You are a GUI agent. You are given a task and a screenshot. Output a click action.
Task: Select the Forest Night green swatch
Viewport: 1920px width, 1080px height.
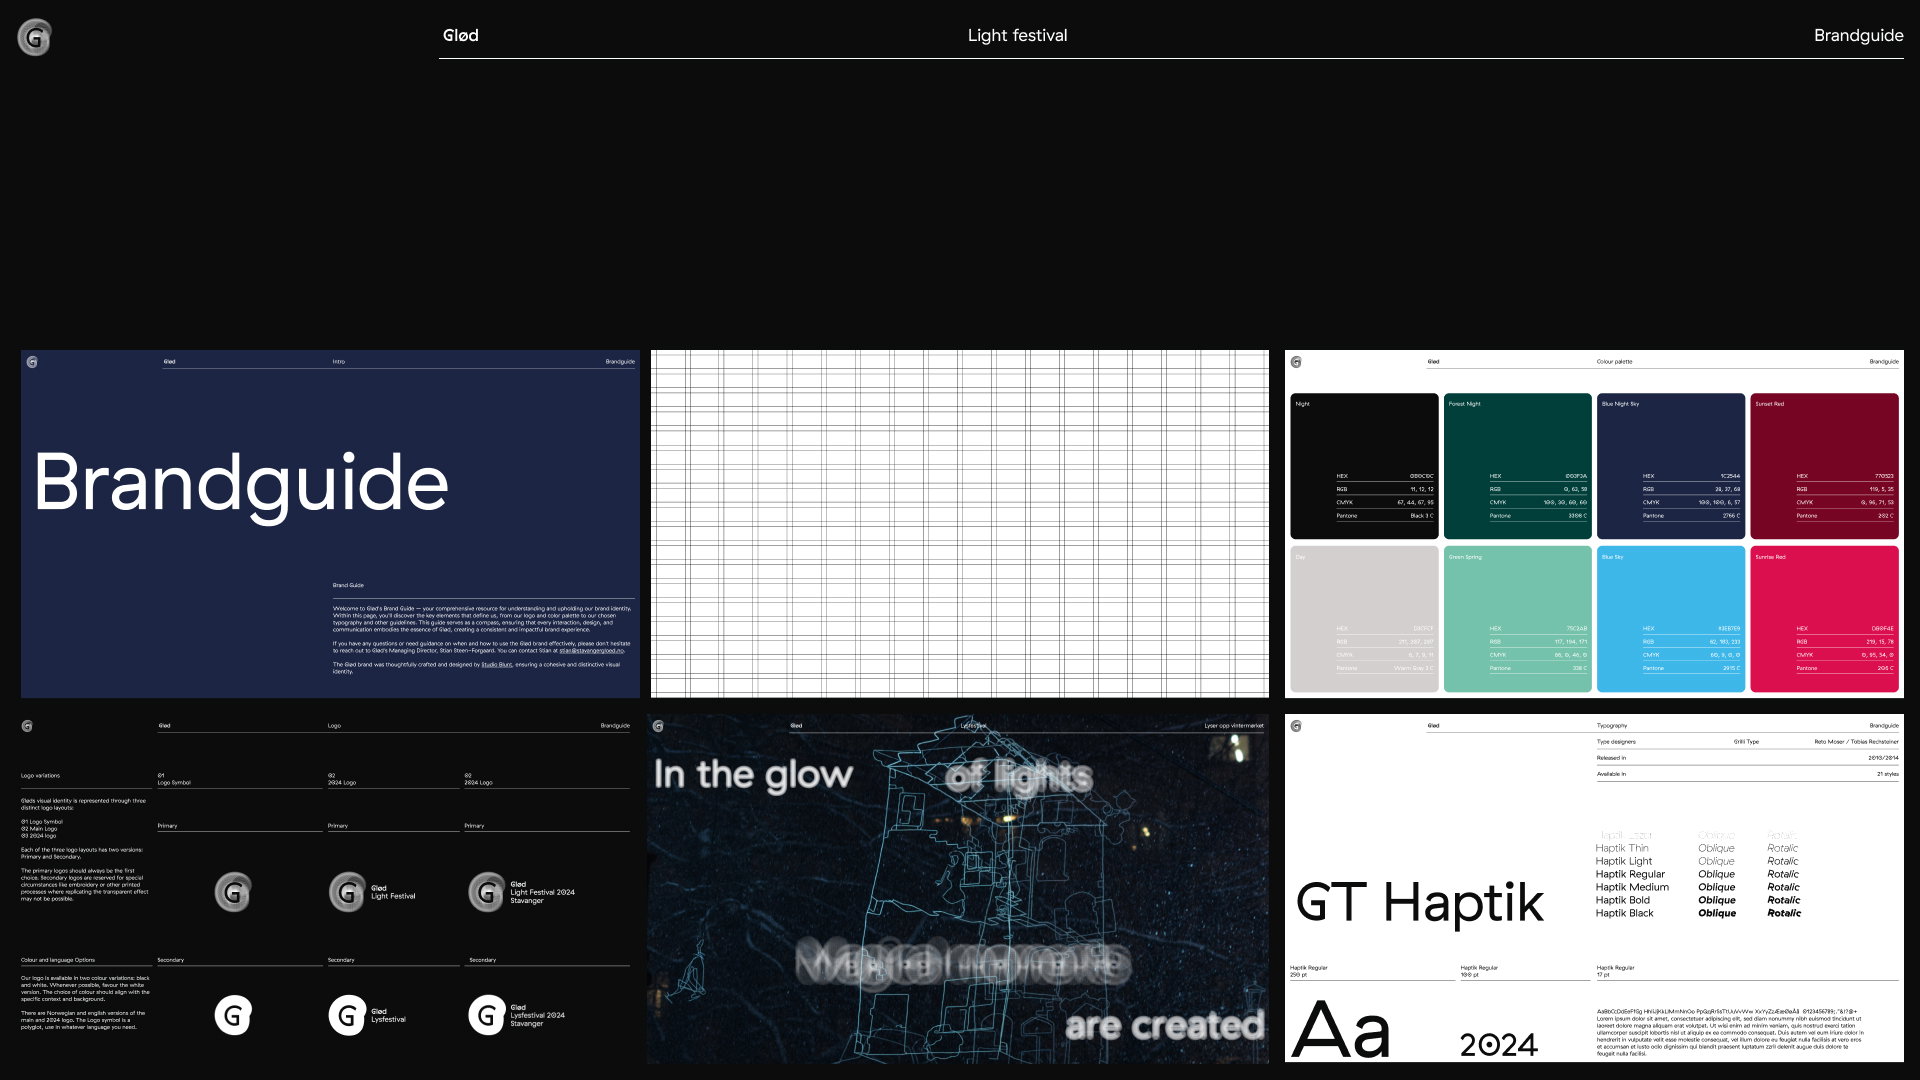tap(1517, 466)
